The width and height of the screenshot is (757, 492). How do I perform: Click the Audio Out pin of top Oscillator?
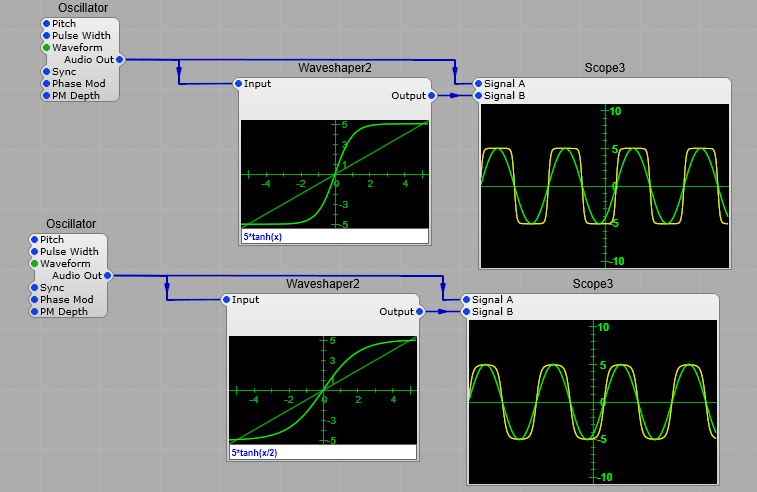[x=120, y=60]
